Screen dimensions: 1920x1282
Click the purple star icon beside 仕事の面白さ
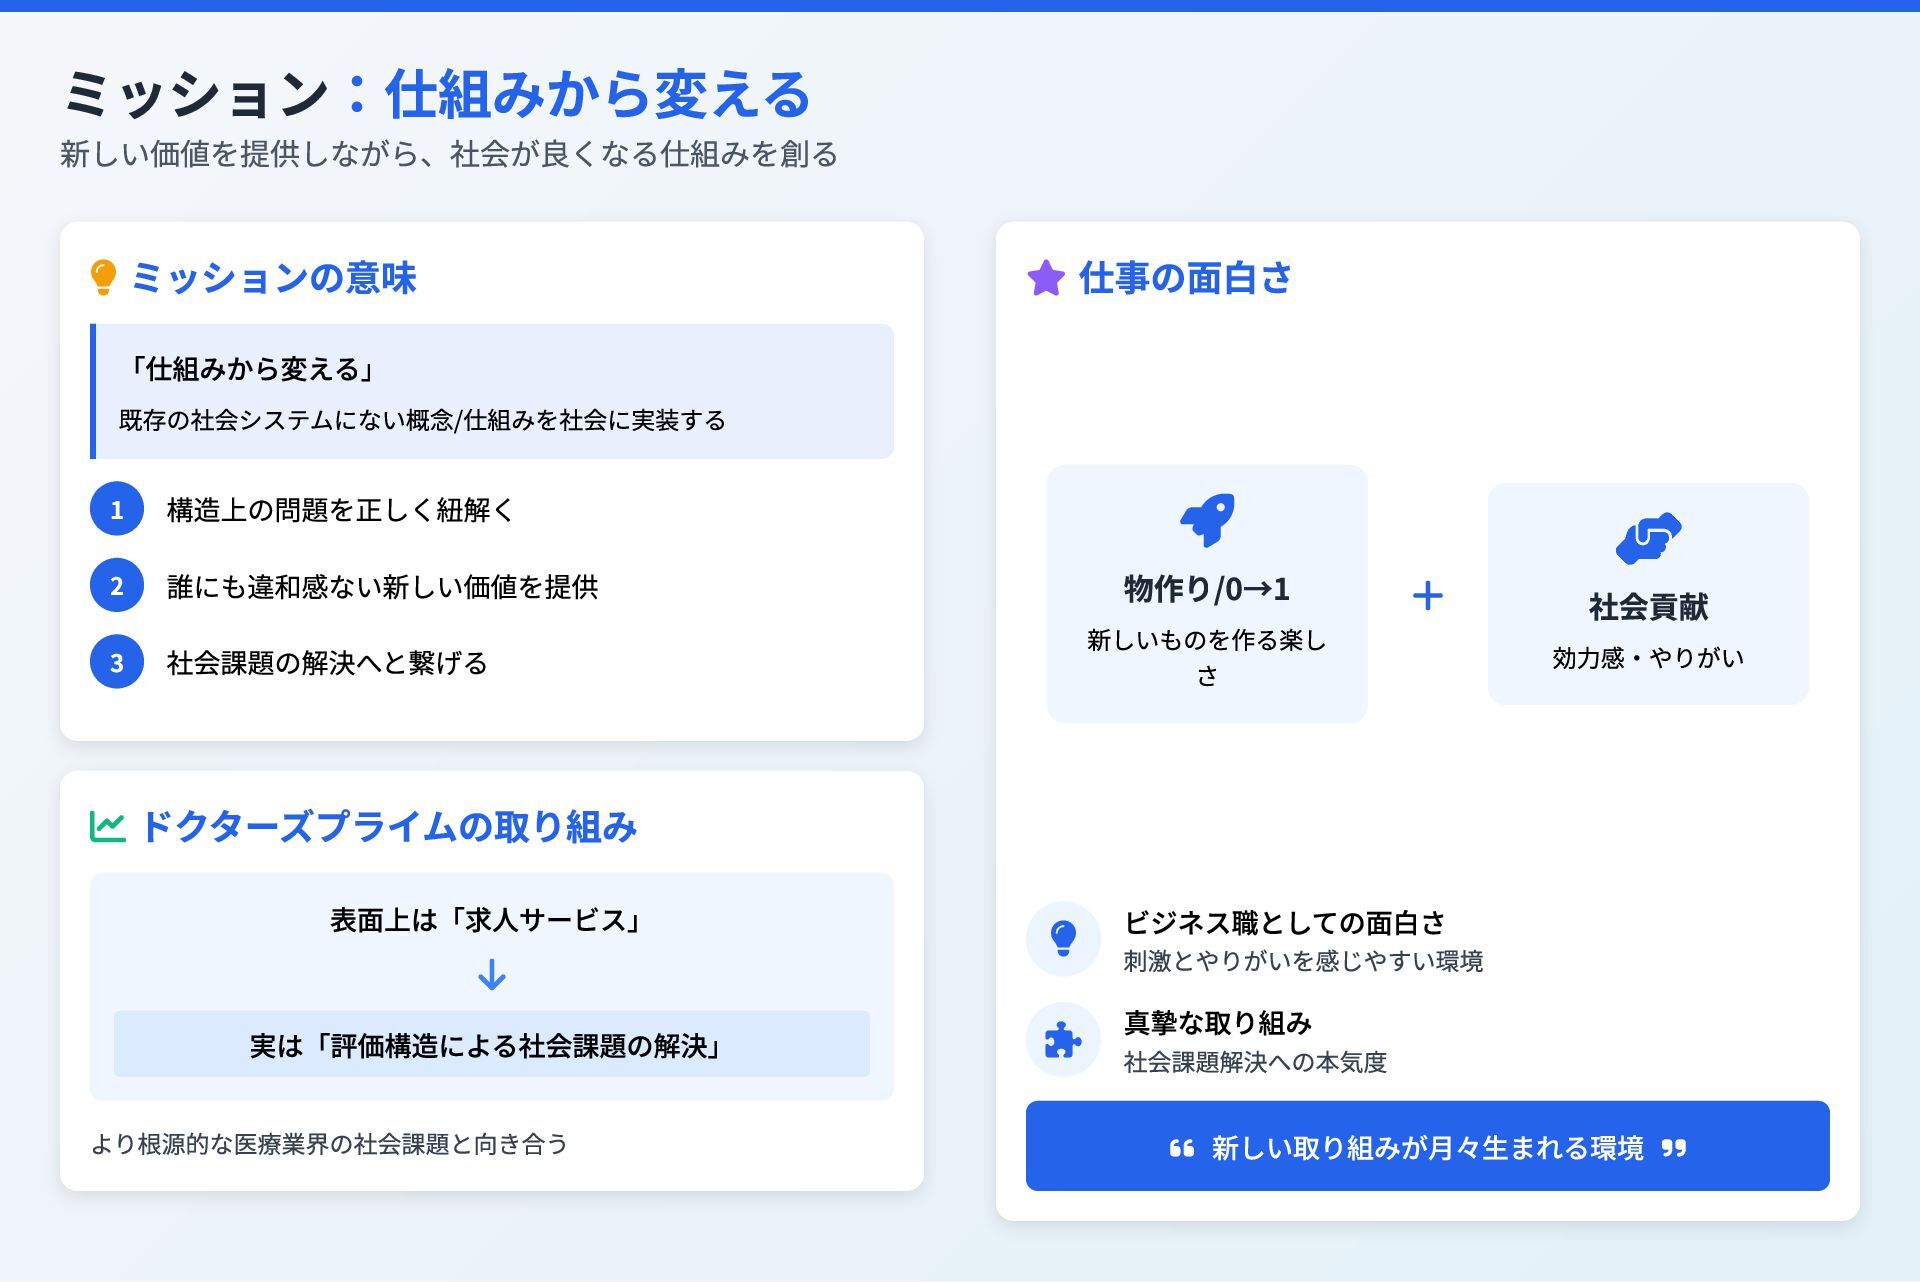(x=1046, y=278)
